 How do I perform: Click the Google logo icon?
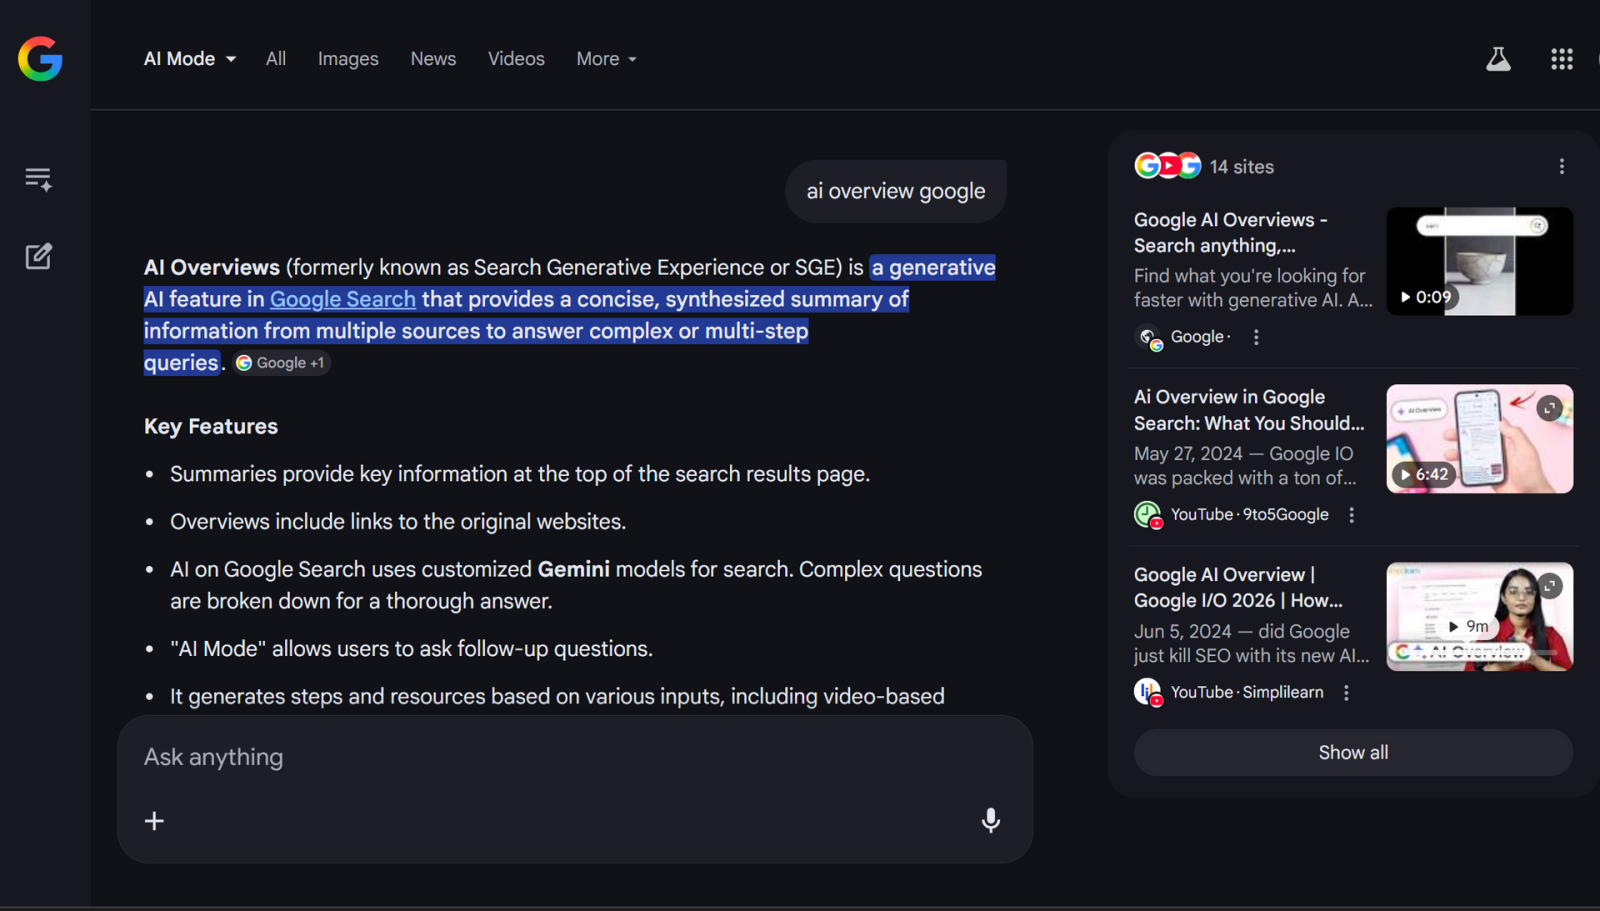pyautogui.click(x=40, y=59)
